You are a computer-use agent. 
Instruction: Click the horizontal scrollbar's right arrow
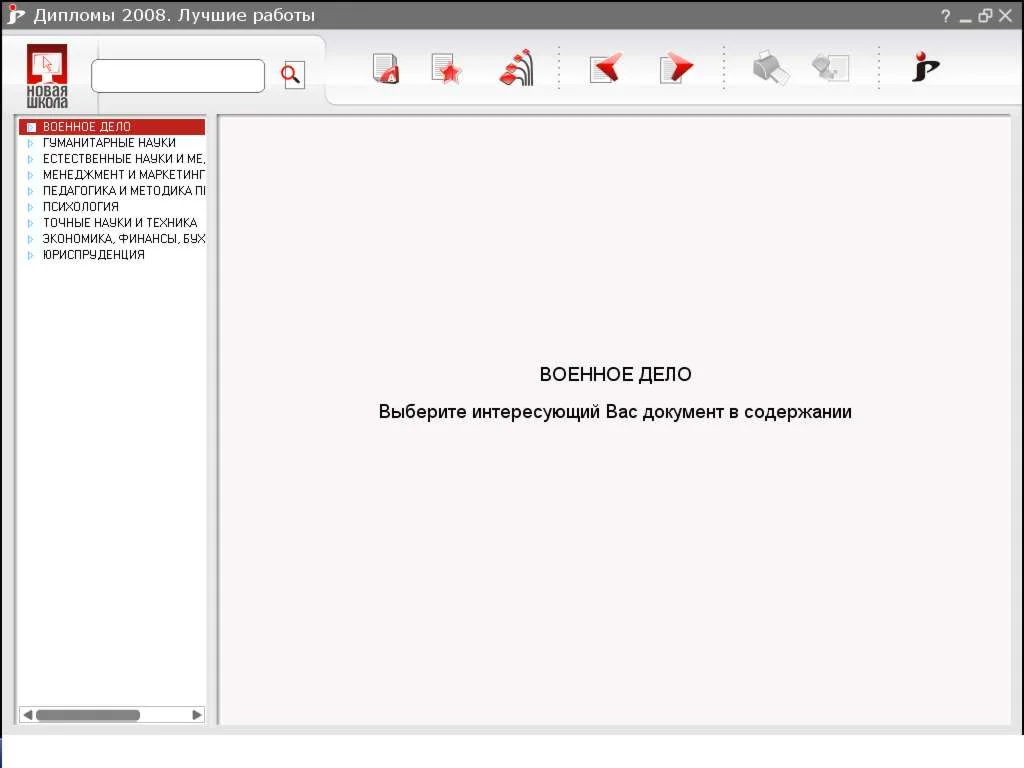(197, 714)
